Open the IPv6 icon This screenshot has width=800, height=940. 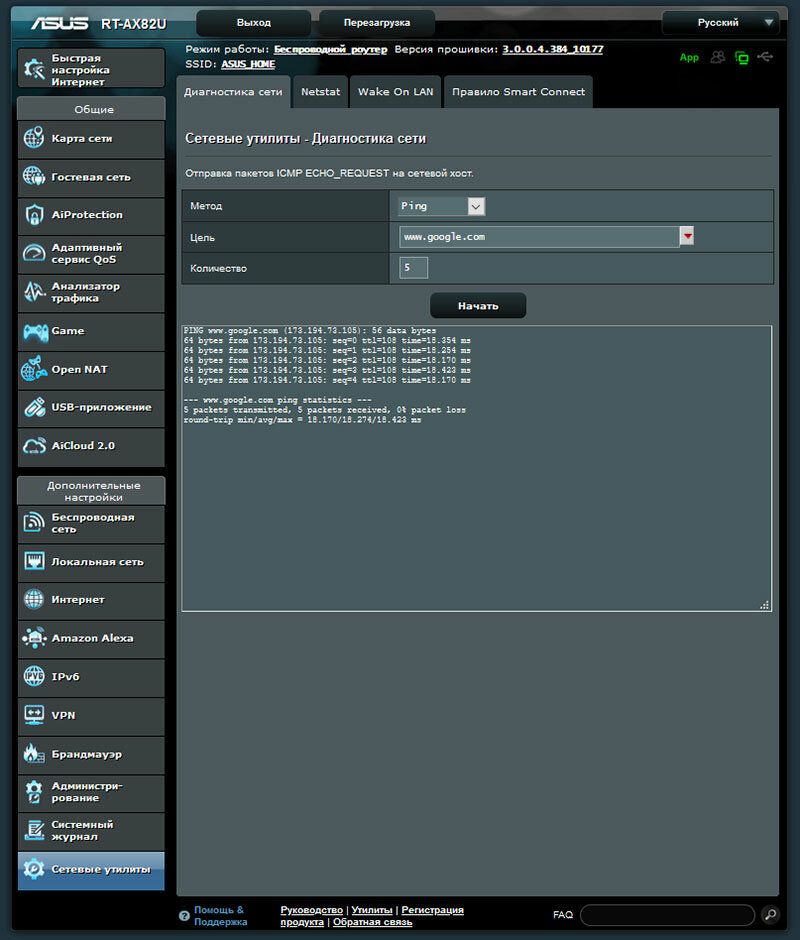(x=34, y=676)
